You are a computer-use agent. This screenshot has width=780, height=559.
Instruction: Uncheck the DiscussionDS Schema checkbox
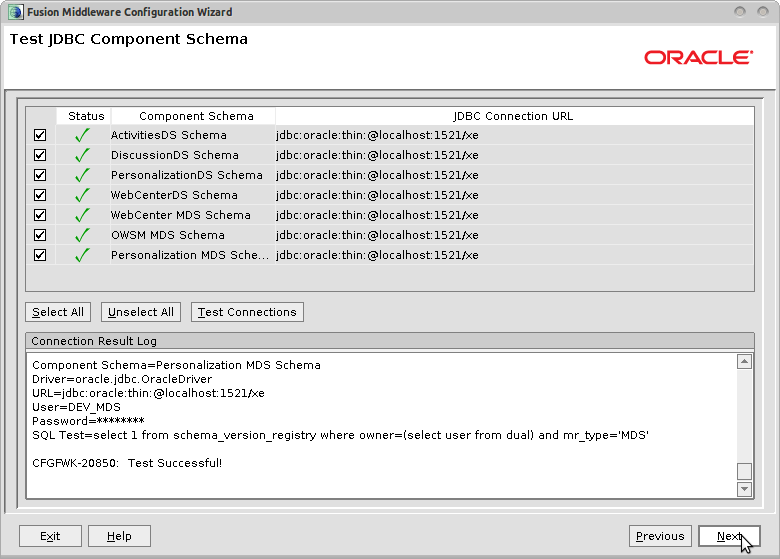(x=40, y=155)
